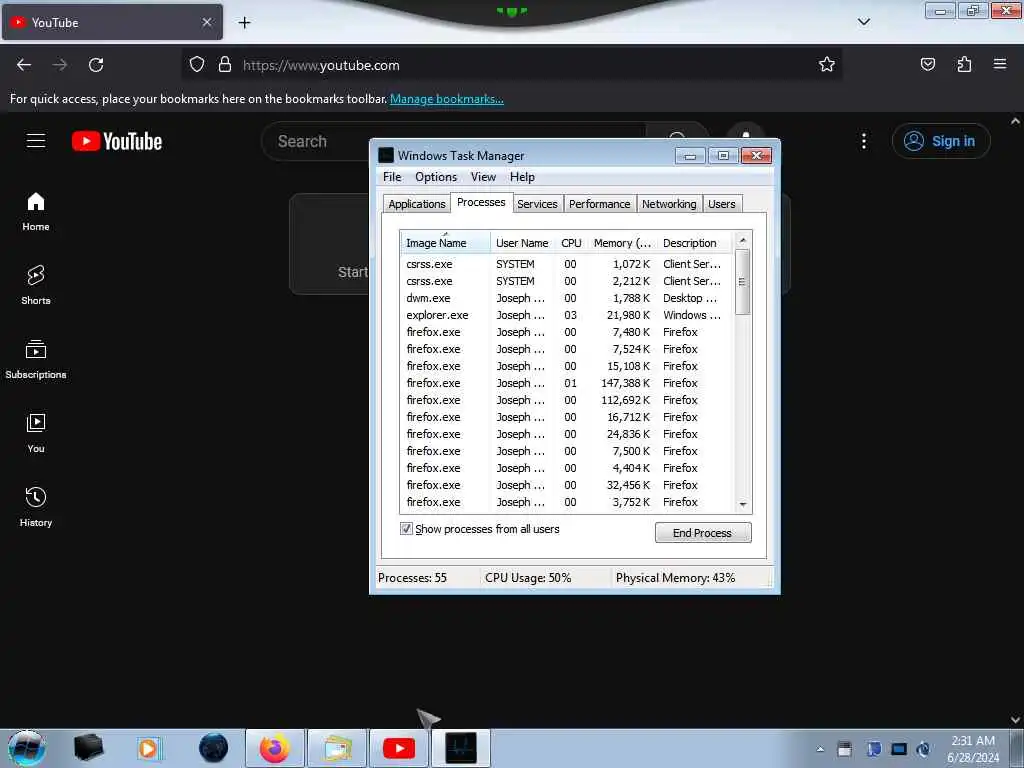Switch to the Networking tab
This screenshot has height=768, width=1024.
tap(669, 204)
